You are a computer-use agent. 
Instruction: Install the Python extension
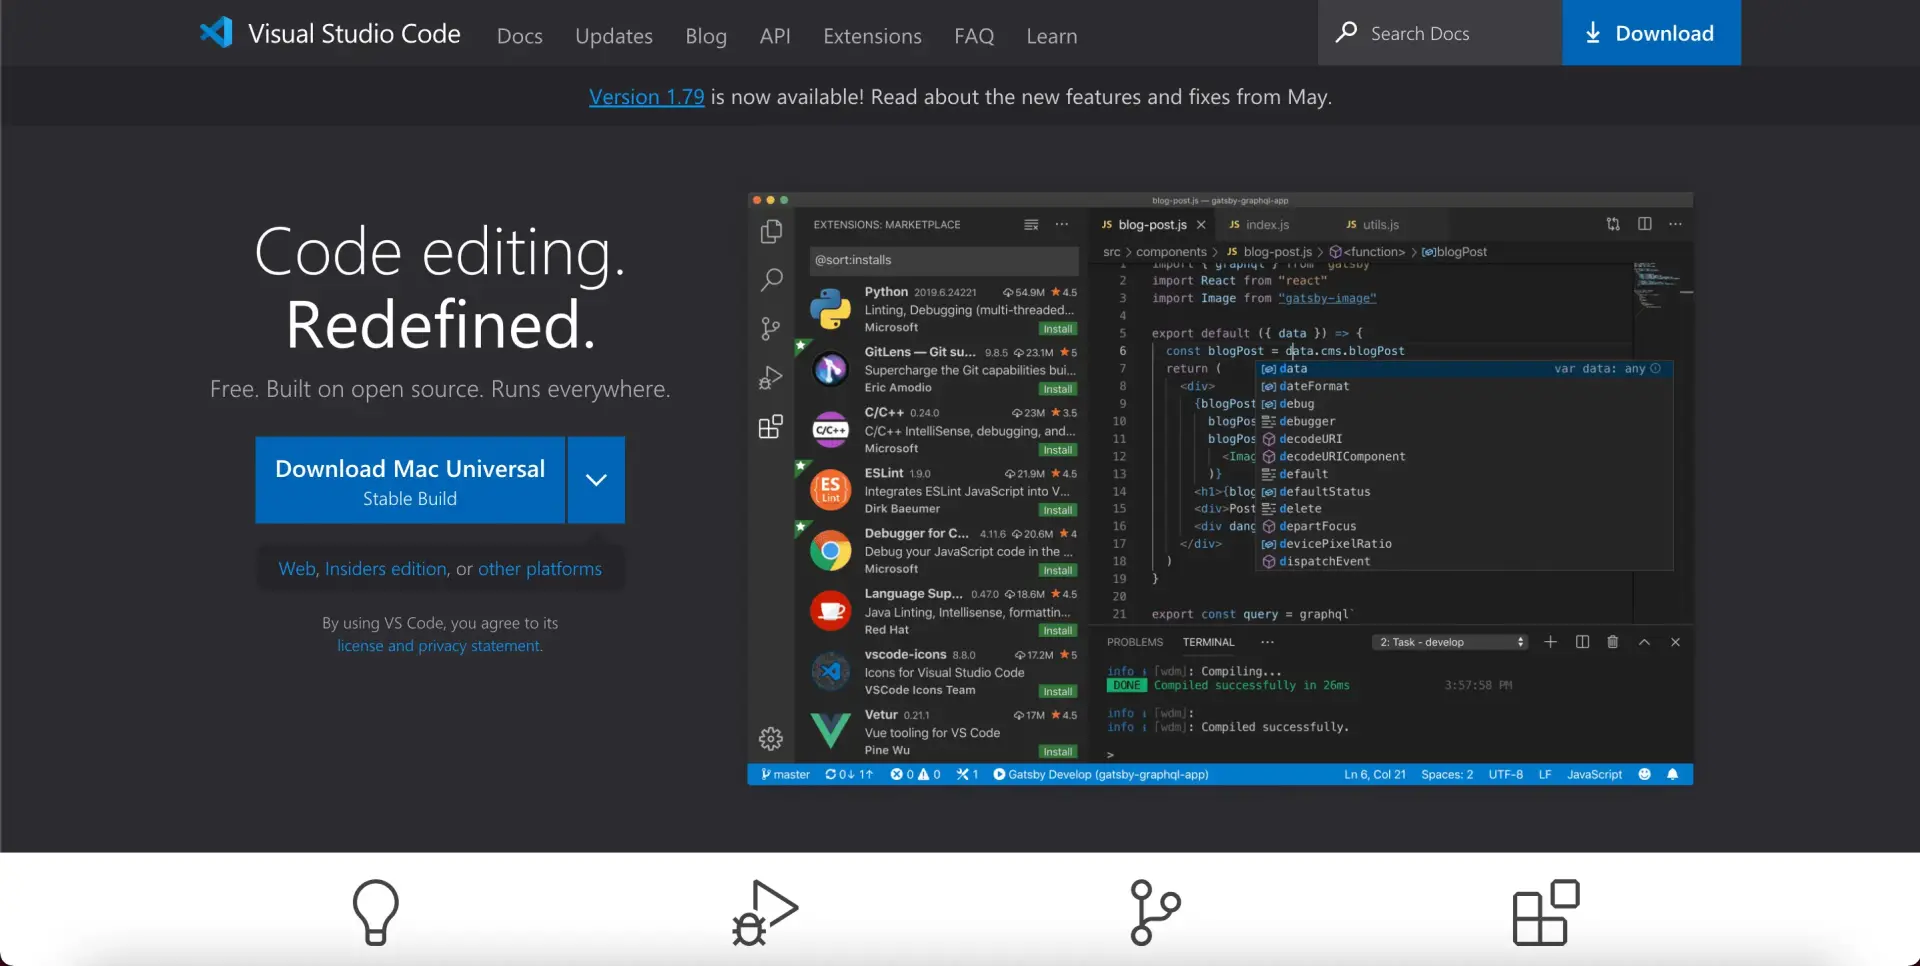[x=1057, y=329]
